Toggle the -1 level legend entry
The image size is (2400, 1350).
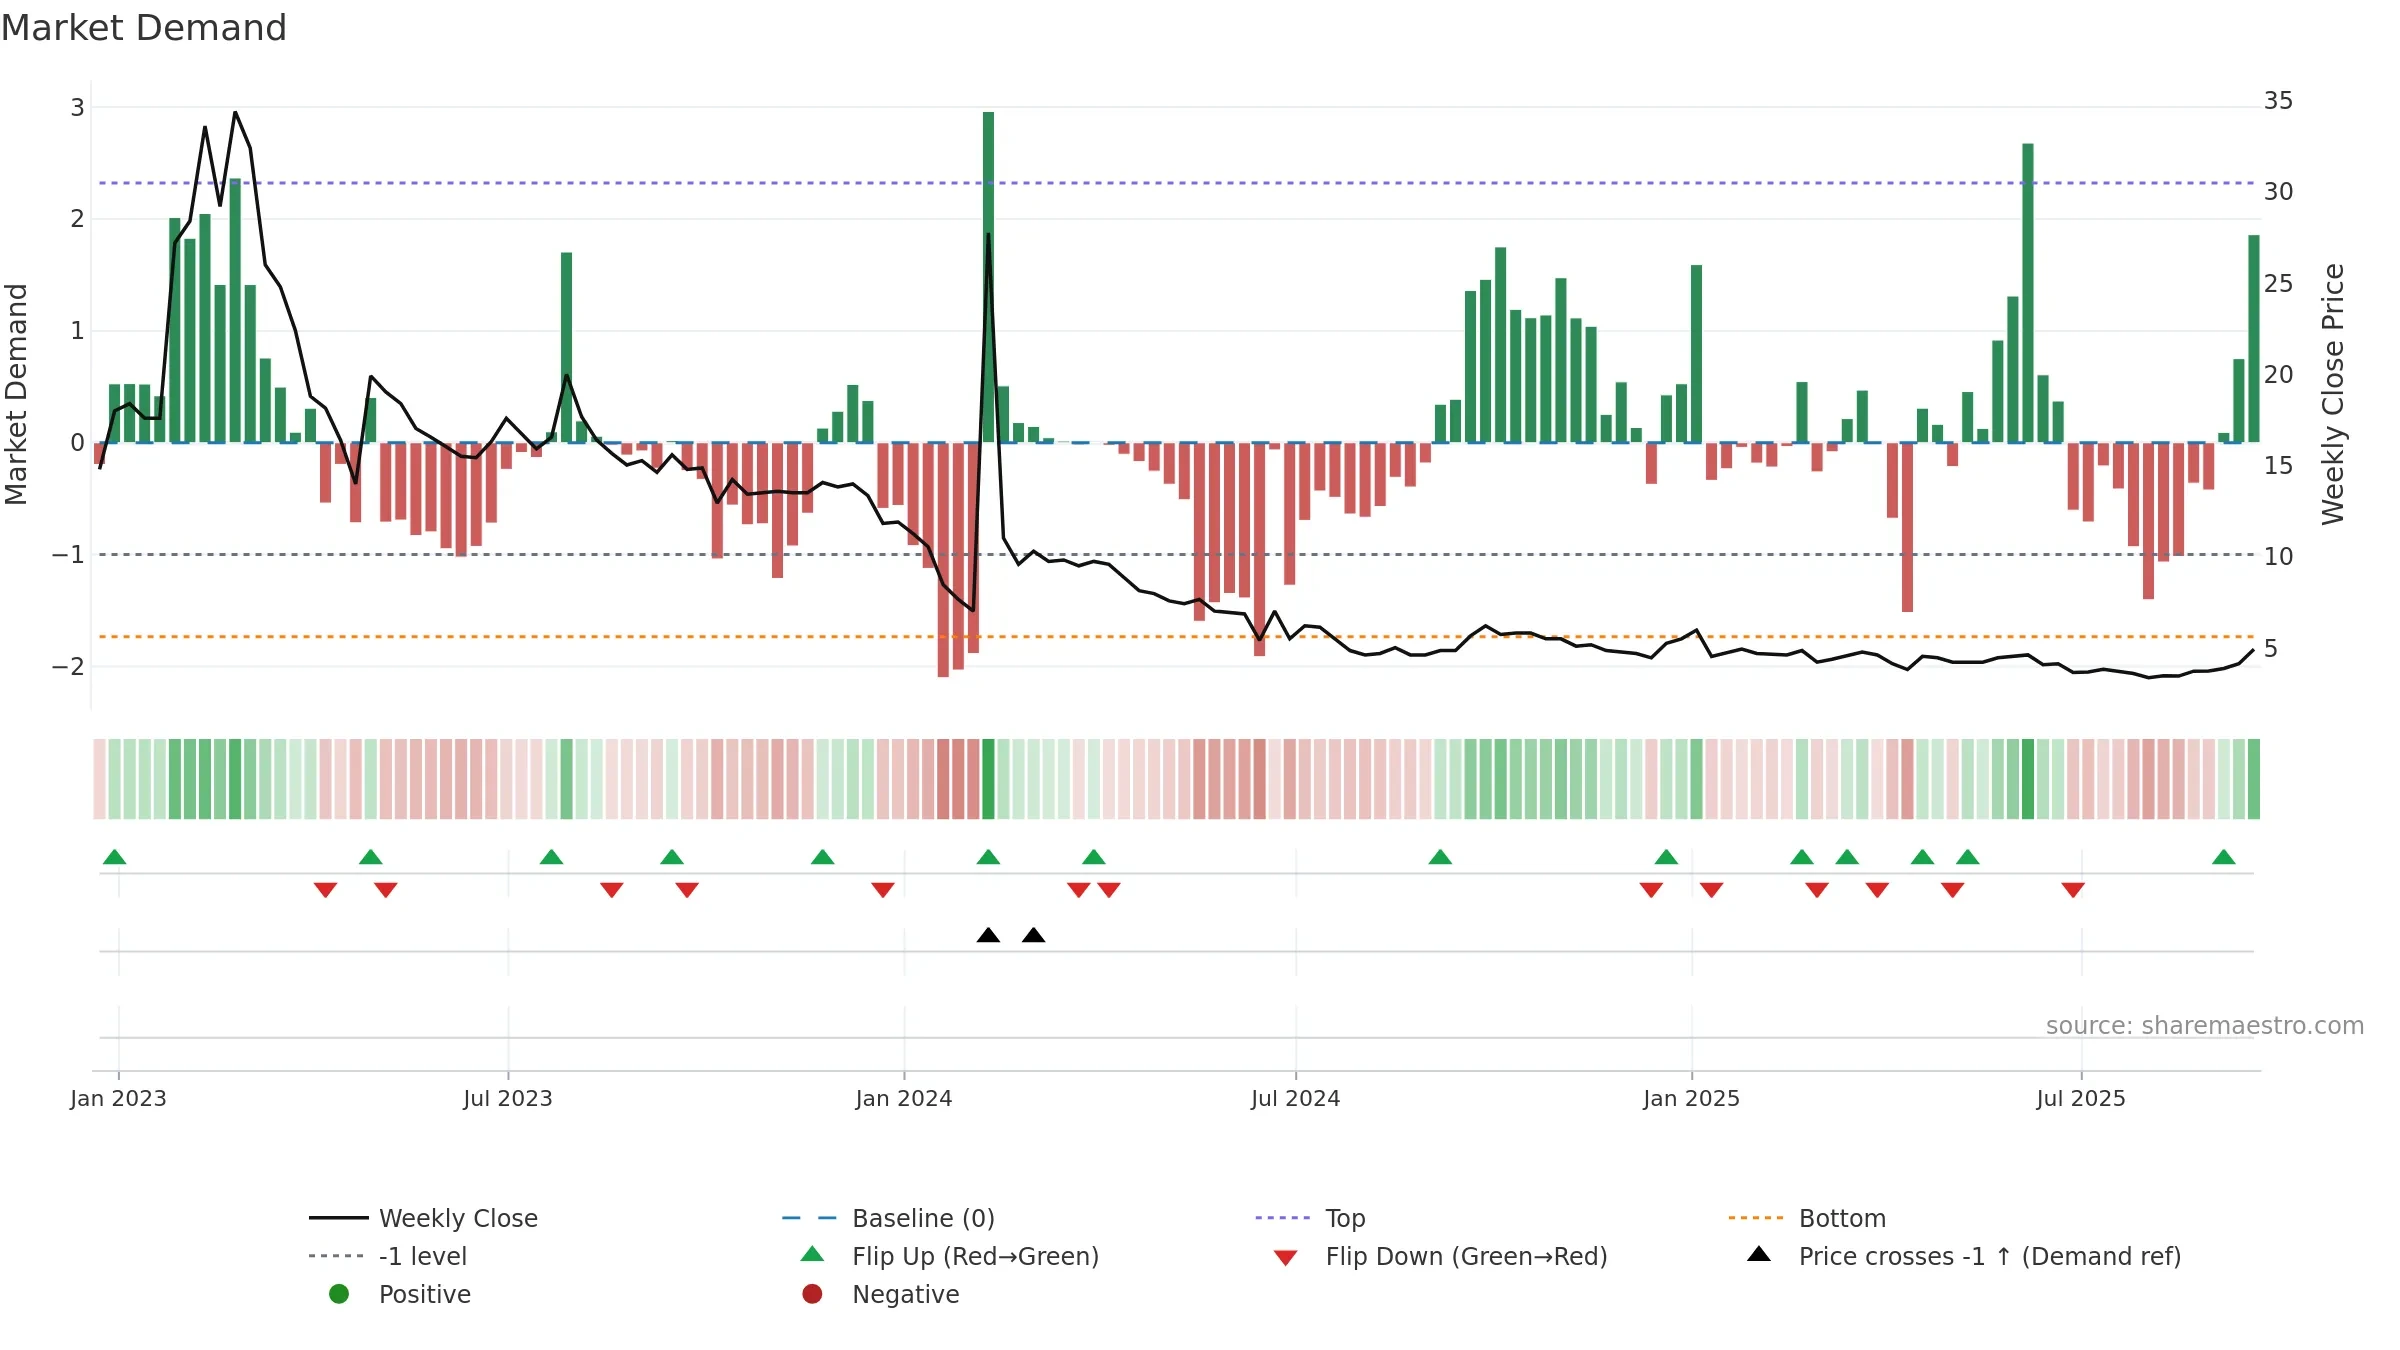(388, 1256)
